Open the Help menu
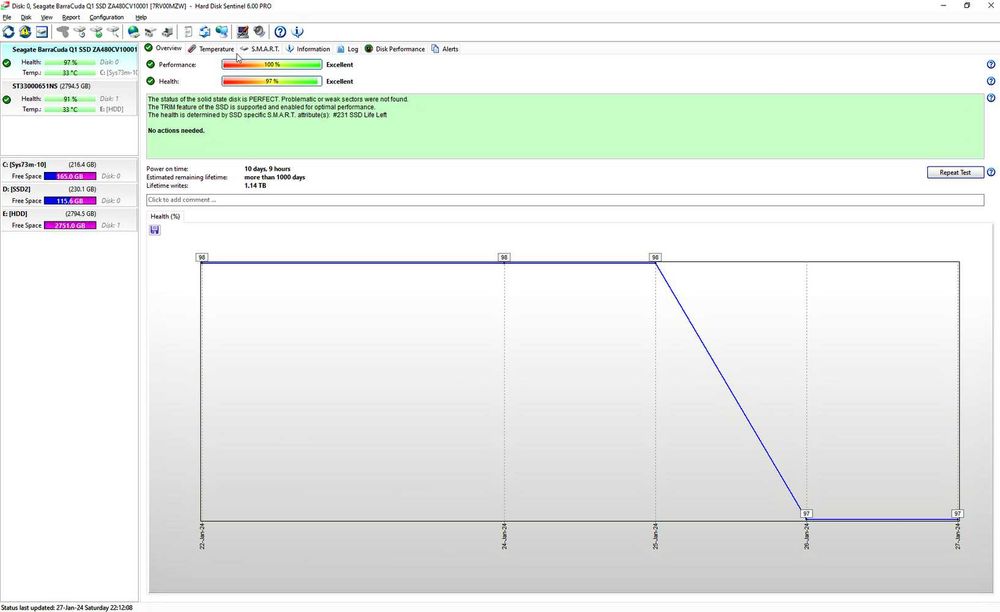 (141, 17)
